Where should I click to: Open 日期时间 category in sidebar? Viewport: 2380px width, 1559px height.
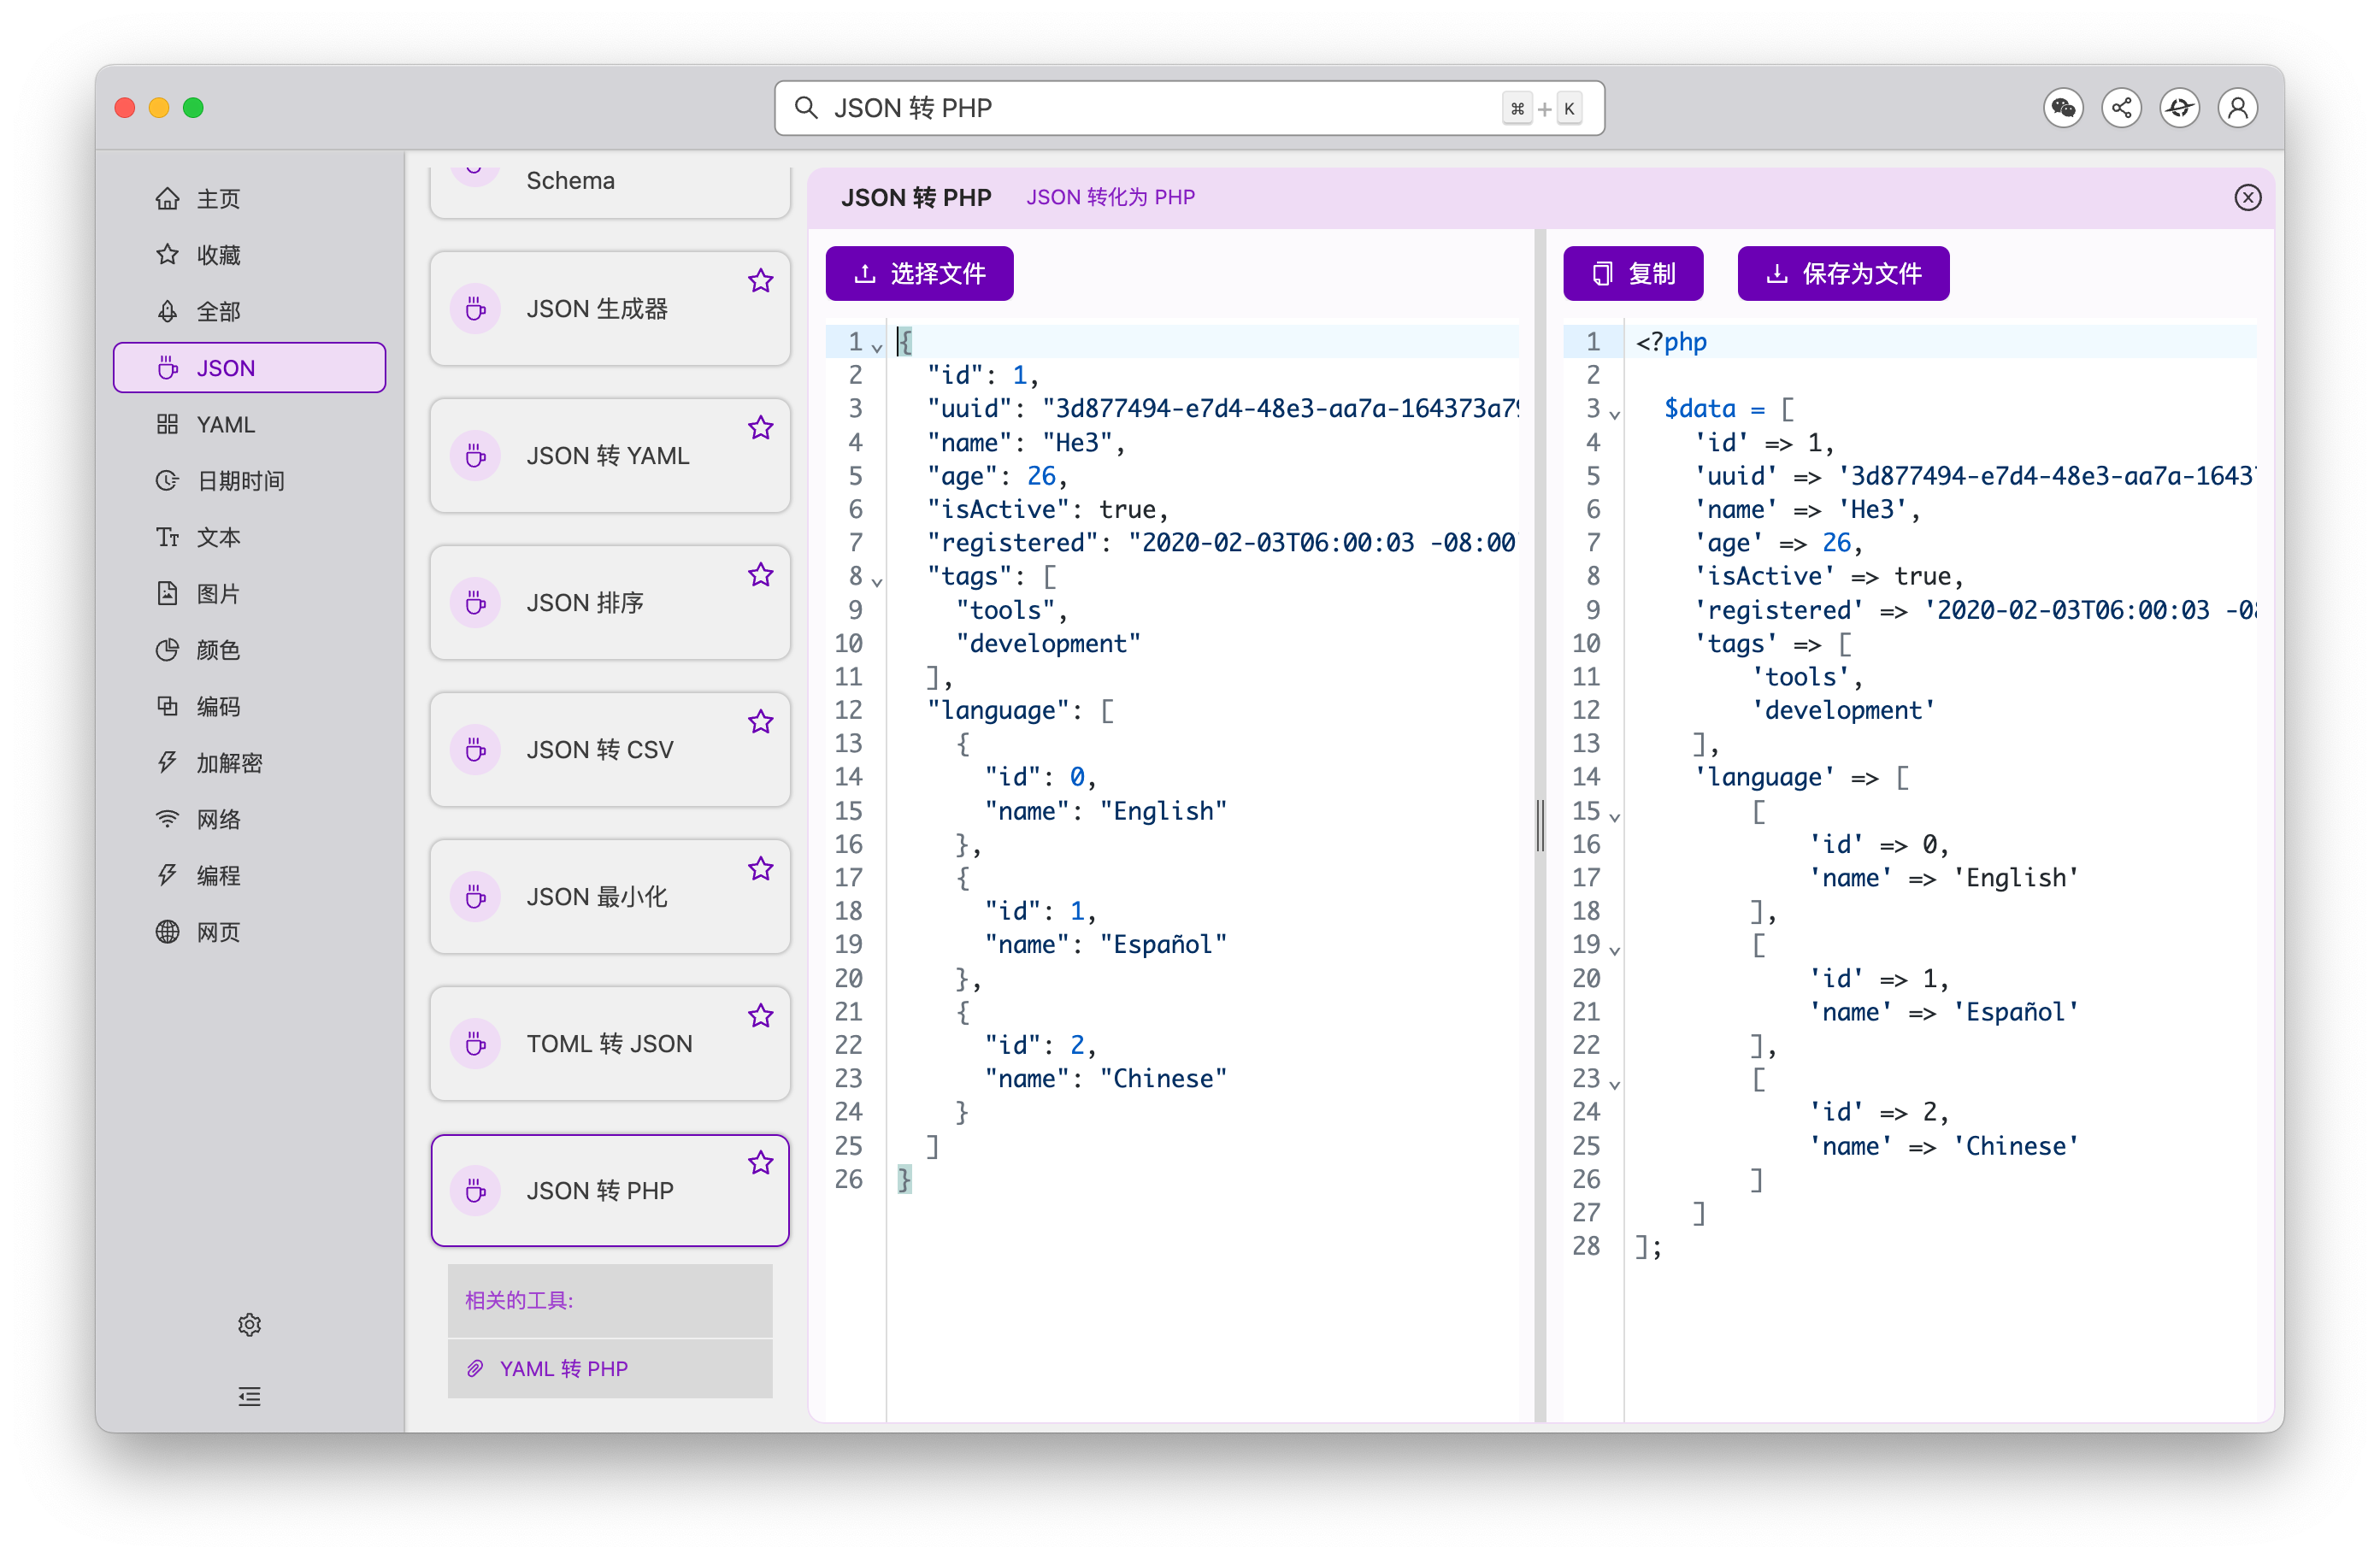(249, 480)
